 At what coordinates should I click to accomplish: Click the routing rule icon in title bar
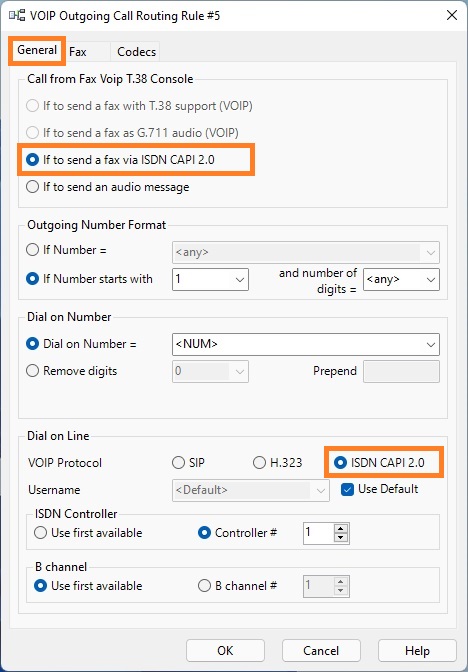[x=16, y=16]
